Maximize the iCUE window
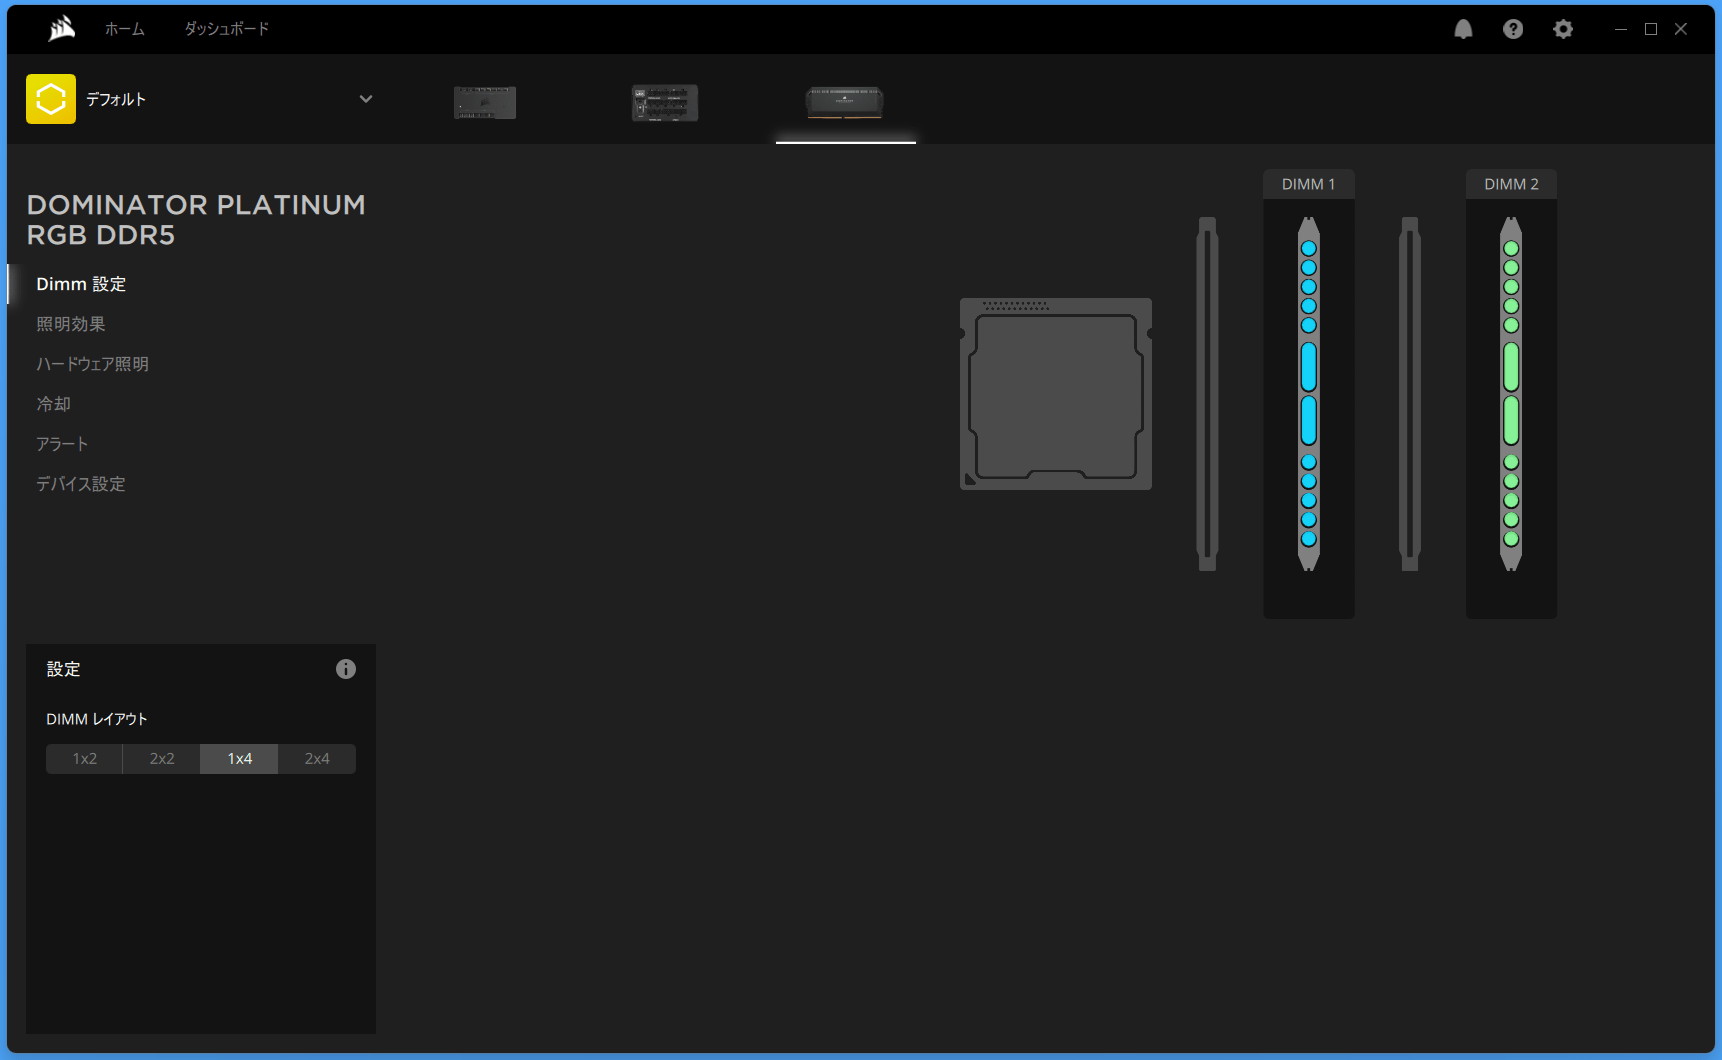The image size is (1722, 1060). coord(1651,29)
